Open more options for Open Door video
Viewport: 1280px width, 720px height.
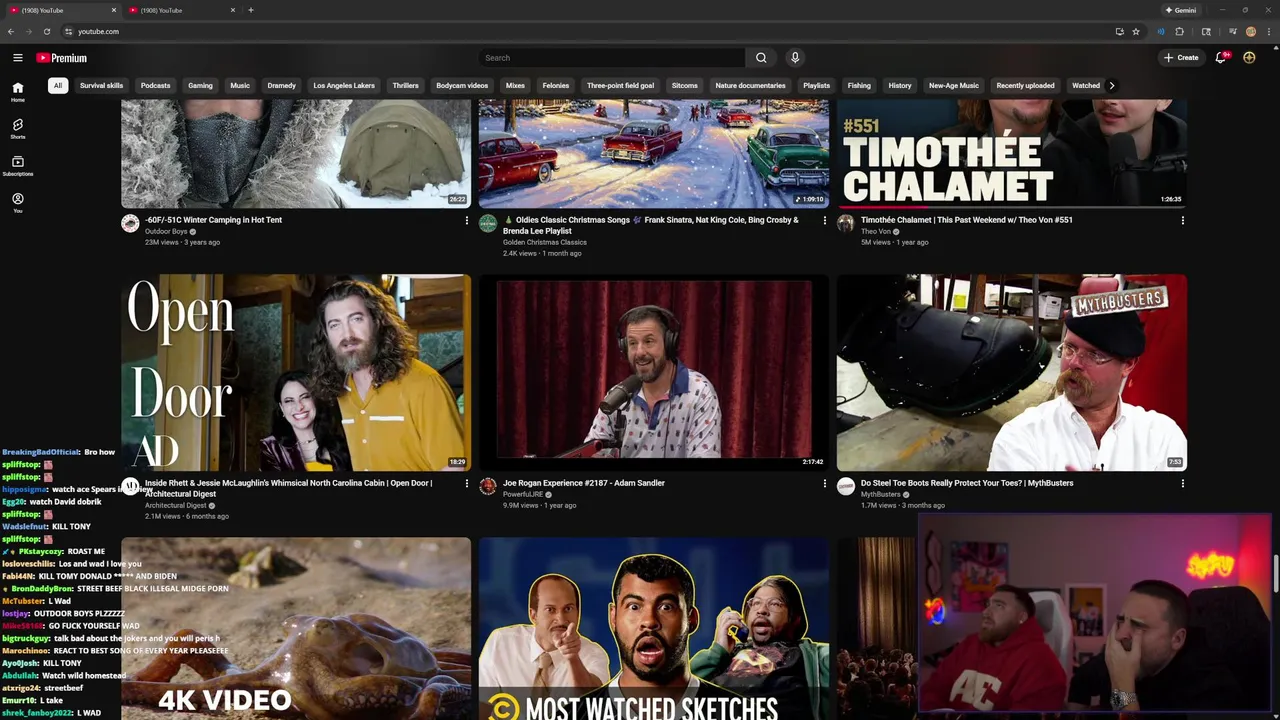coord(466,483)
